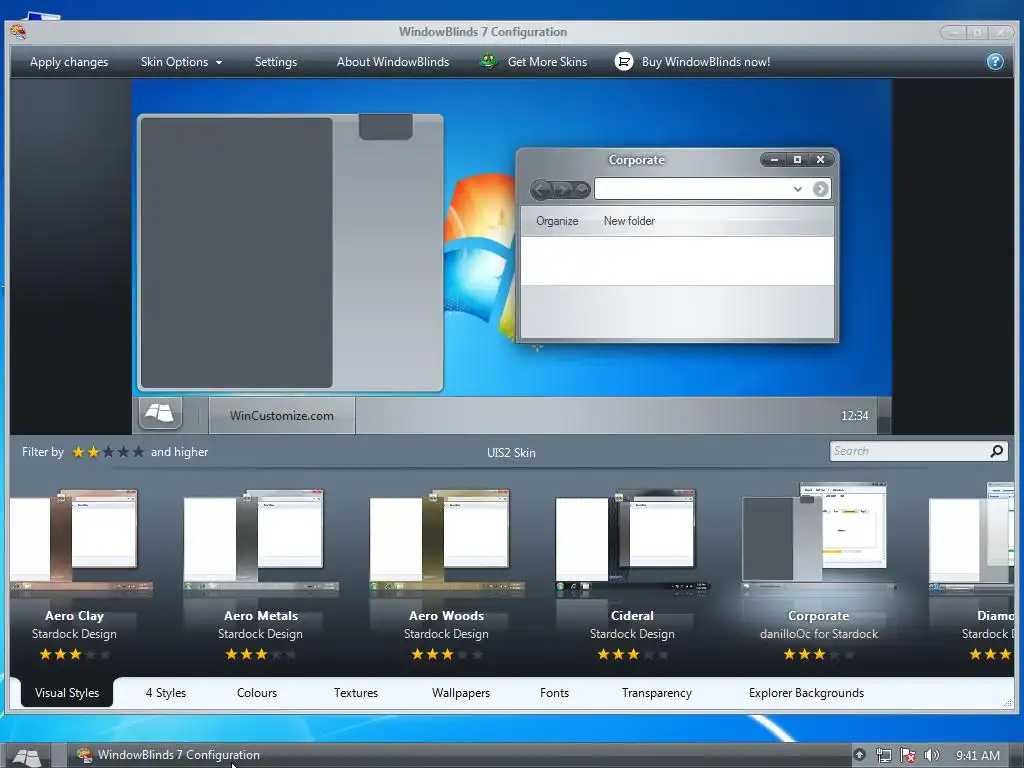Viewport: 1024px width, 768px height.
Task: Open the Colours tab
Action: (x=257, y=693)
